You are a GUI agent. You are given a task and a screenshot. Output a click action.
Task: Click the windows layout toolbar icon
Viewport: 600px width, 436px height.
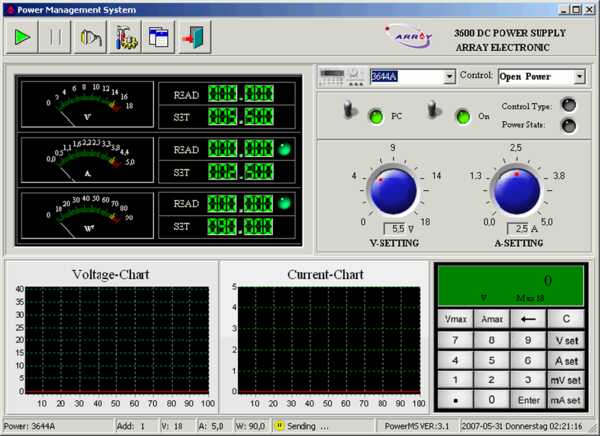158,37
